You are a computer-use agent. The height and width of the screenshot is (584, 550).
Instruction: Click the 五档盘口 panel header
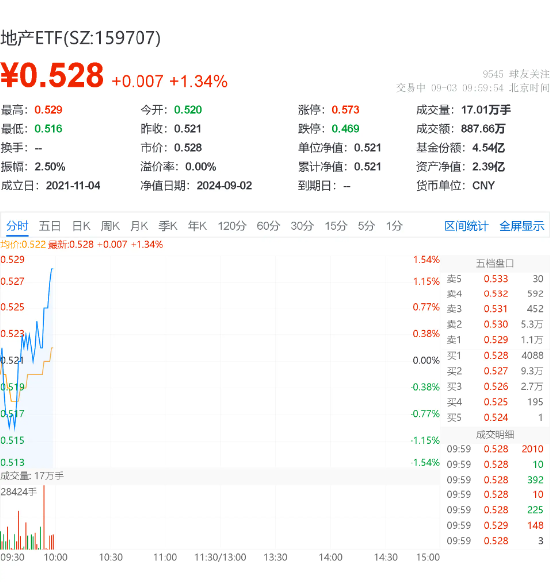coord(495,264)
